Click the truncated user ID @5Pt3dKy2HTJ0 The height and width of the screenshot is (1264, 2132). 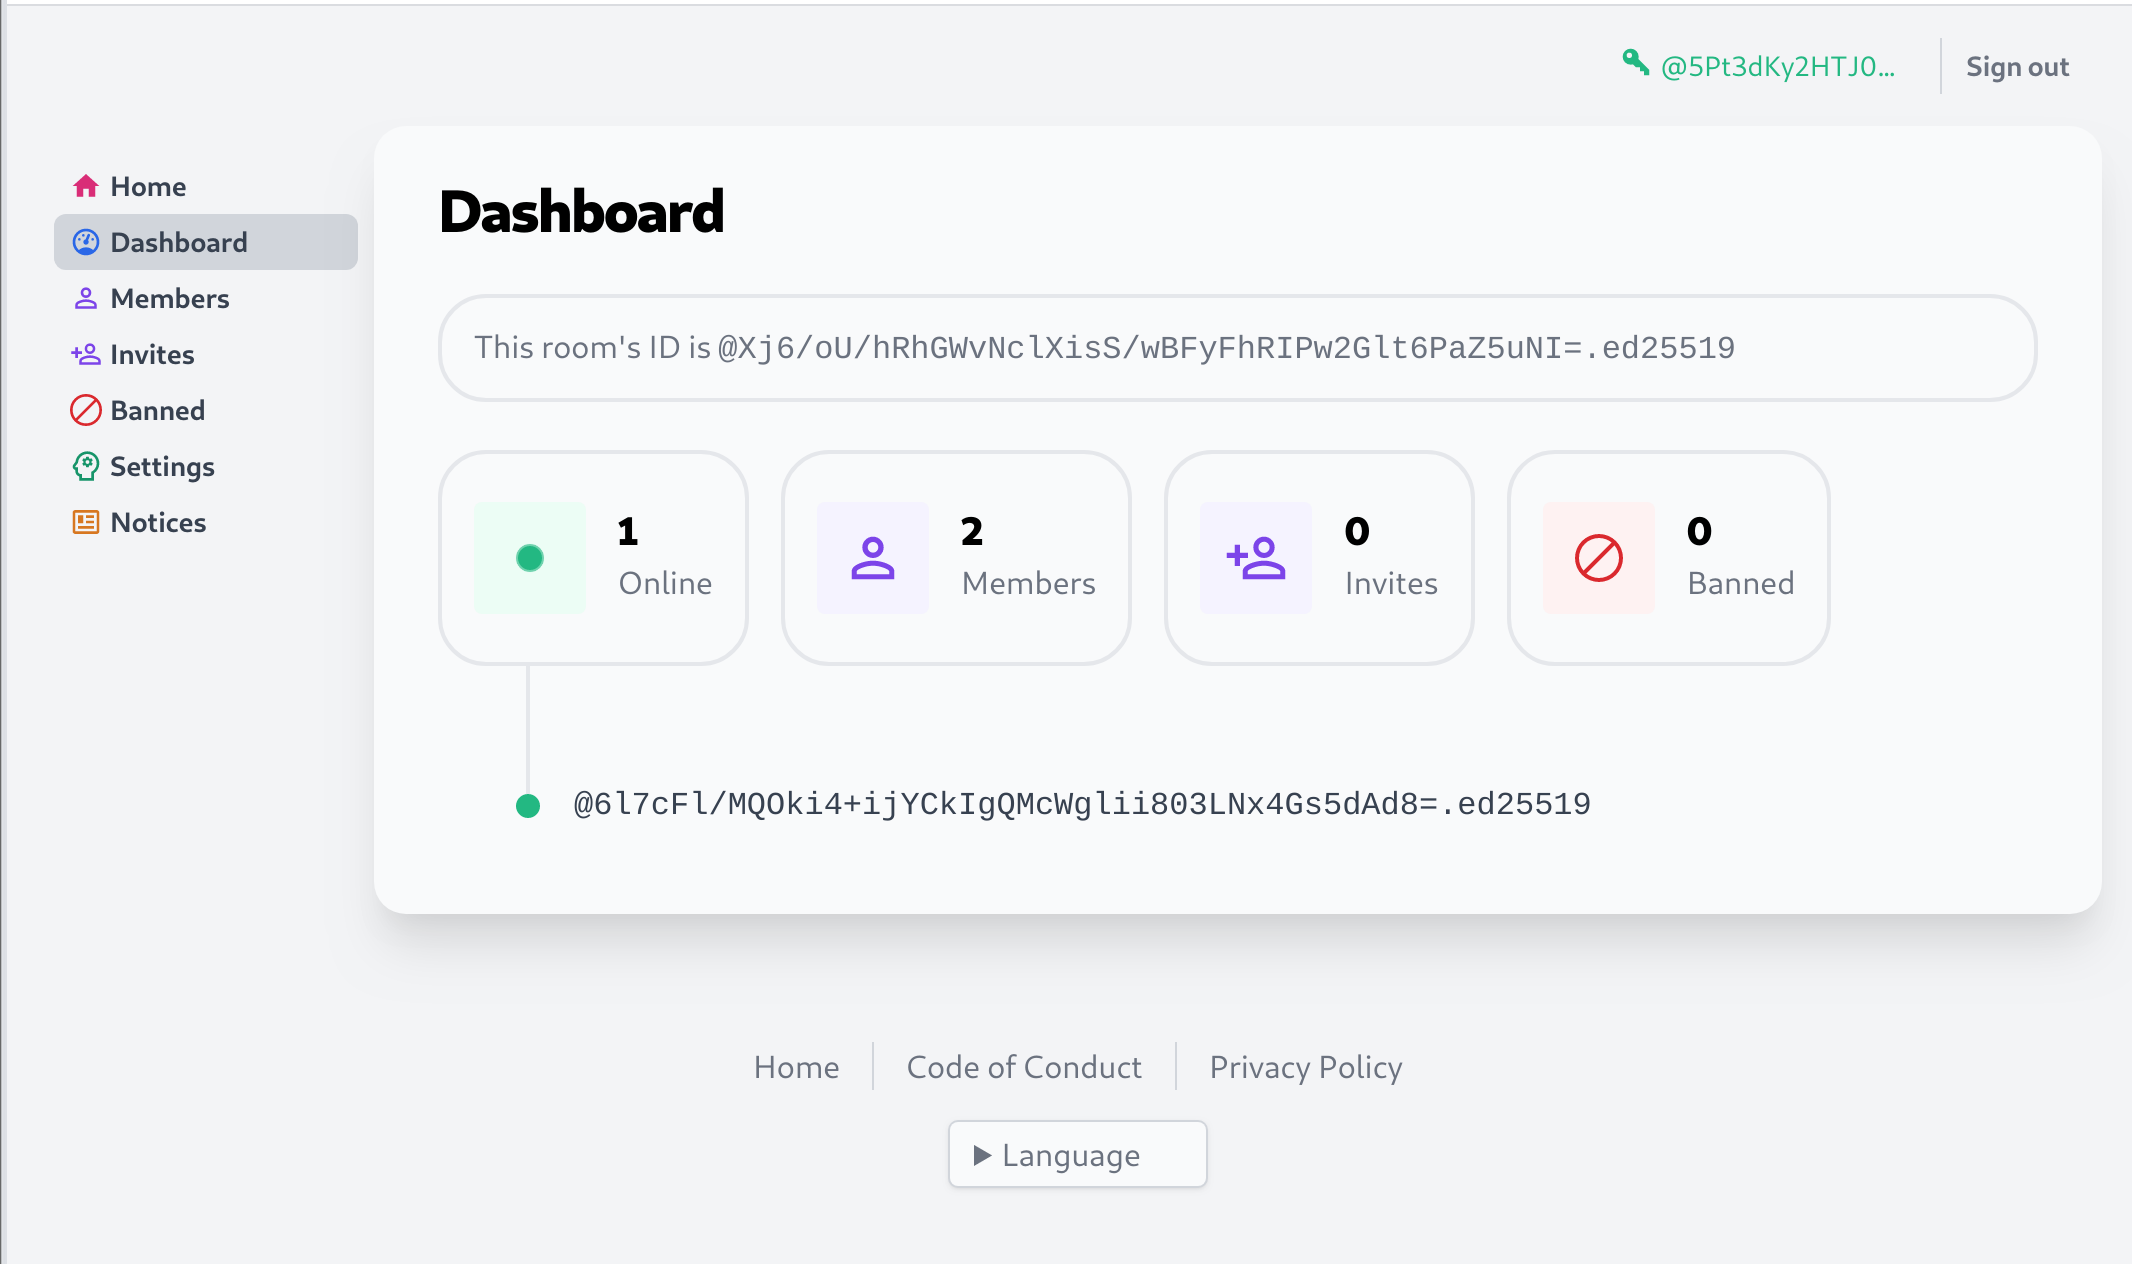(1777, 65)
